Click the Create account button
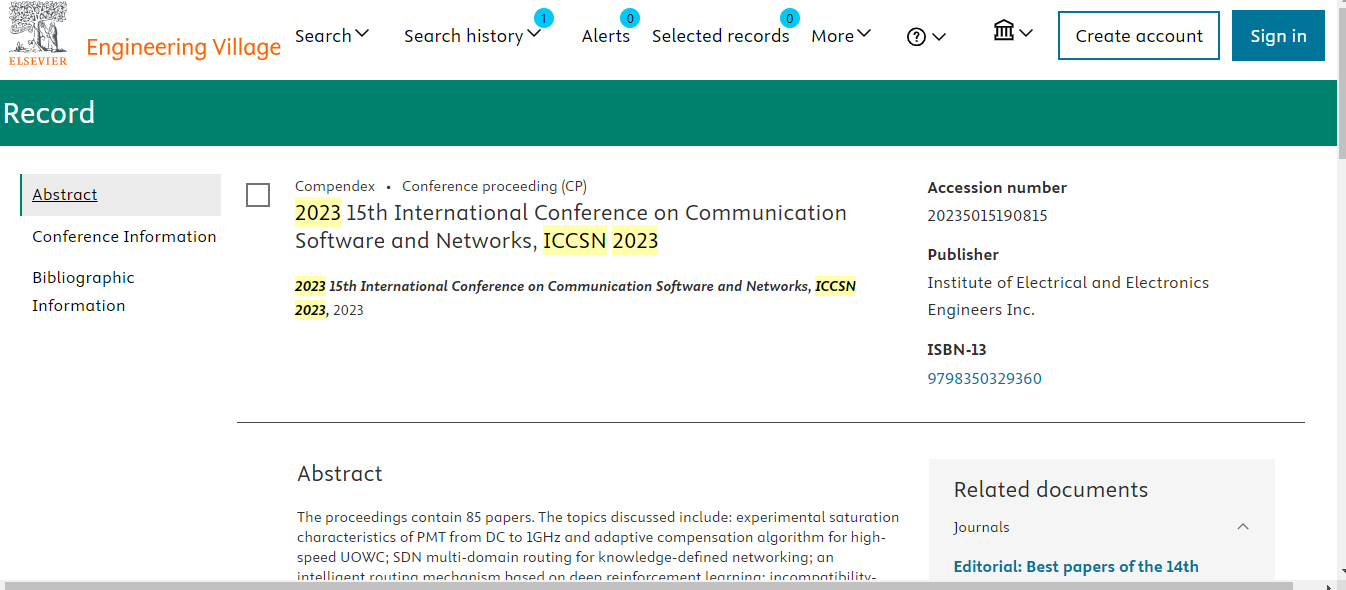1346x590 pixels. (x=1139, y=36)
